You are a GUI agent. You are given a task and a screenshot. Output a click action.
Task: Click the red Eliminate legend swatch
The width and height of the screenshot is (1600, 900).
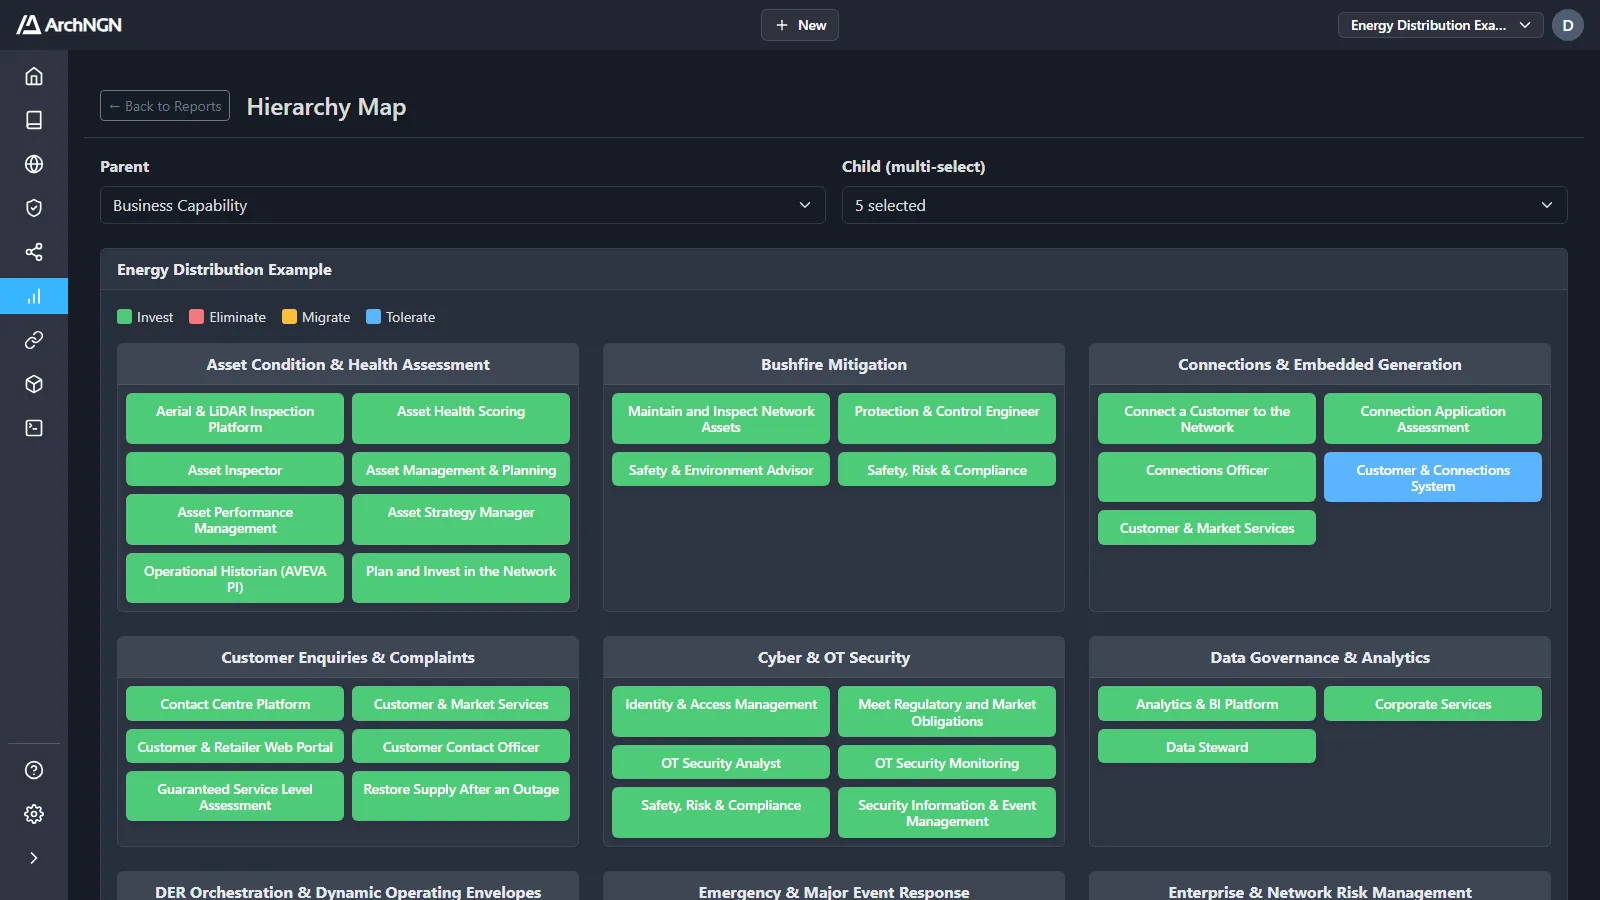(x=197, y=317)
